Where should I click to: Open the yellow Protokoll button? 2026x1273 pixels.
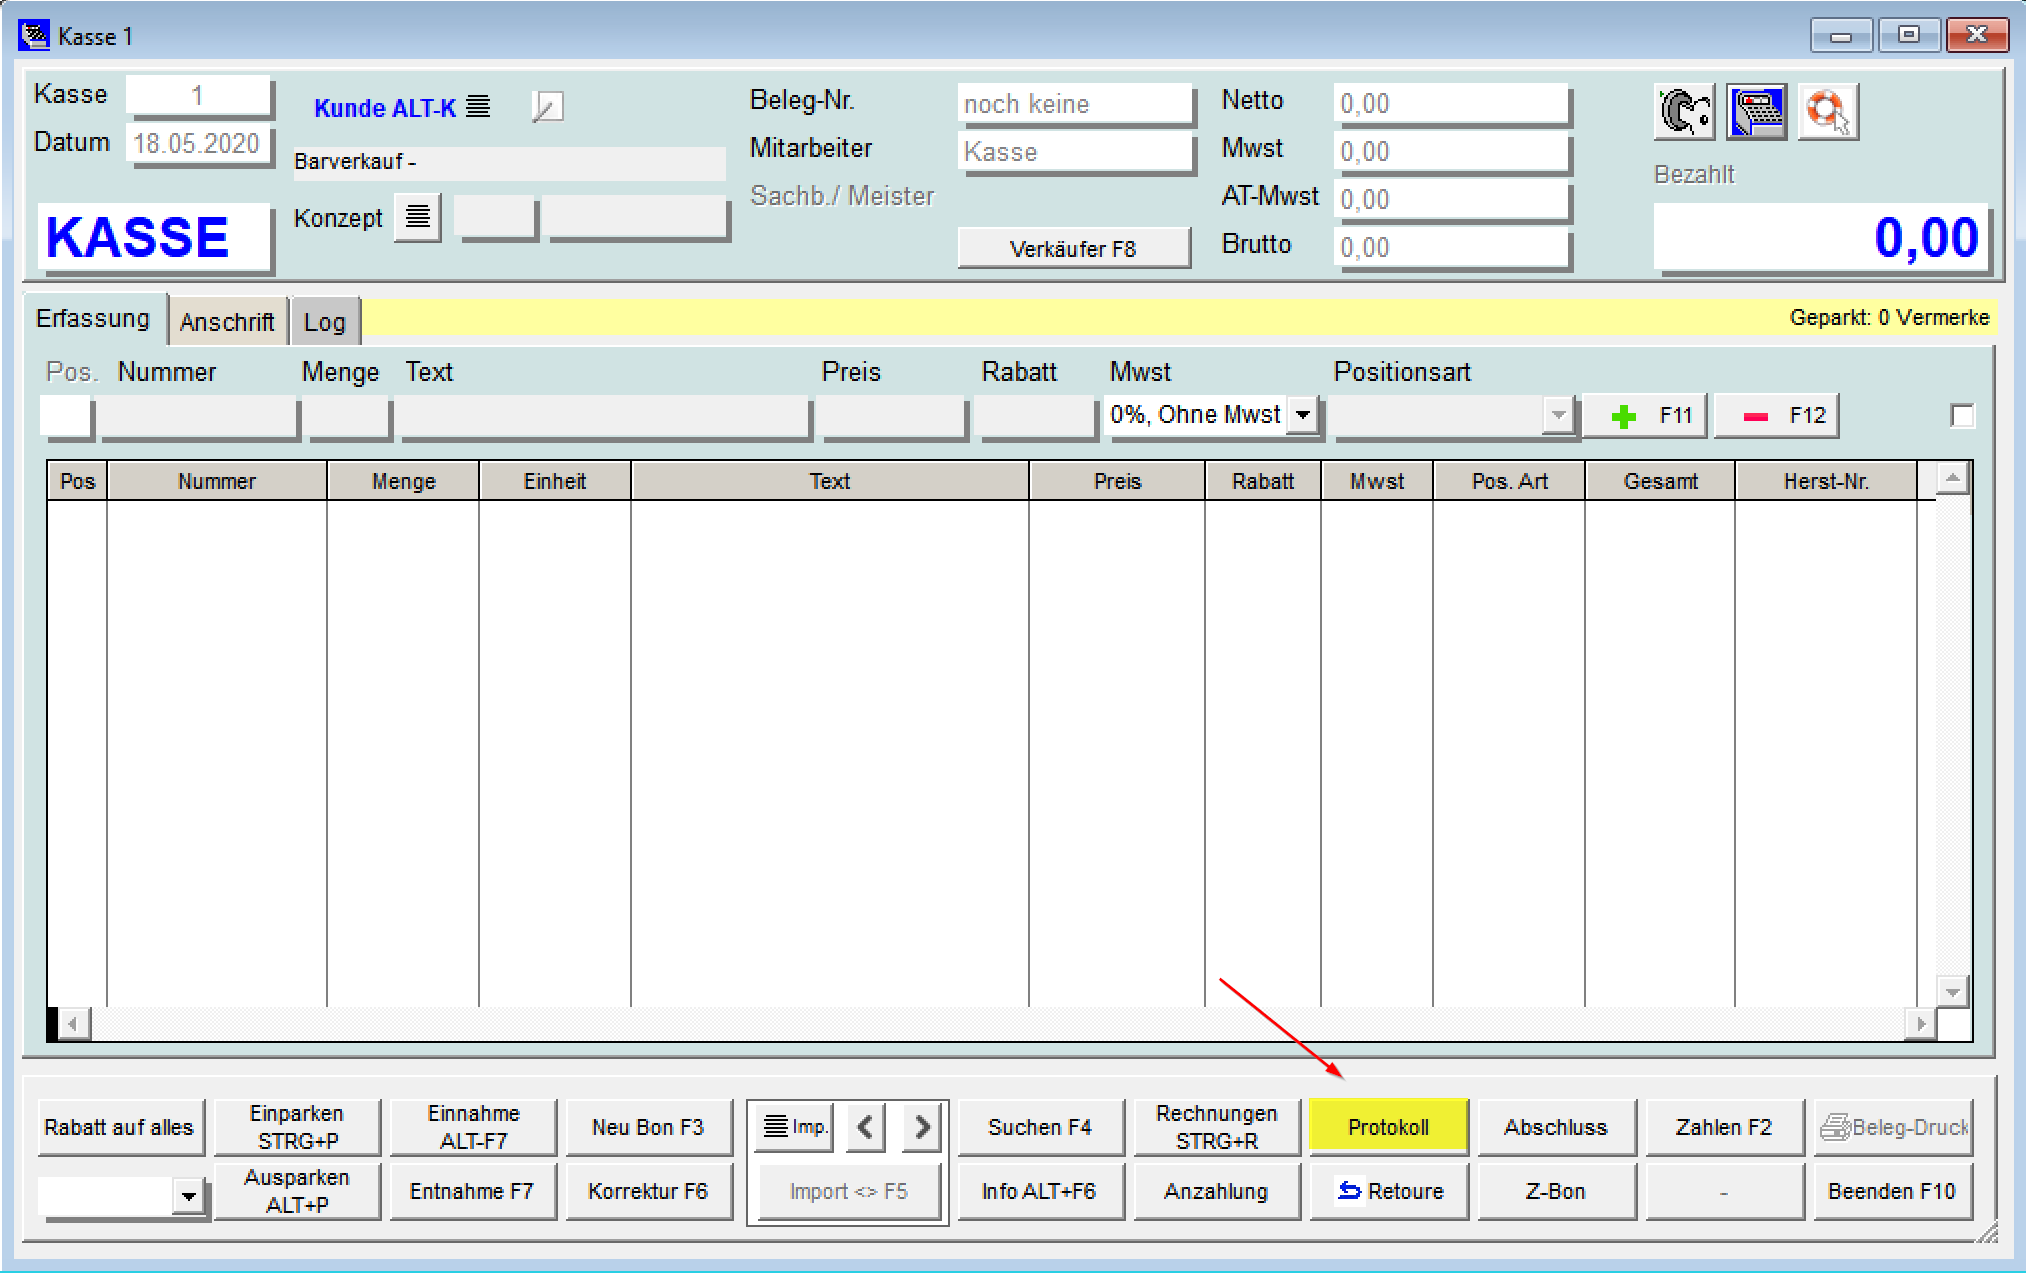coord(1389,1127)
